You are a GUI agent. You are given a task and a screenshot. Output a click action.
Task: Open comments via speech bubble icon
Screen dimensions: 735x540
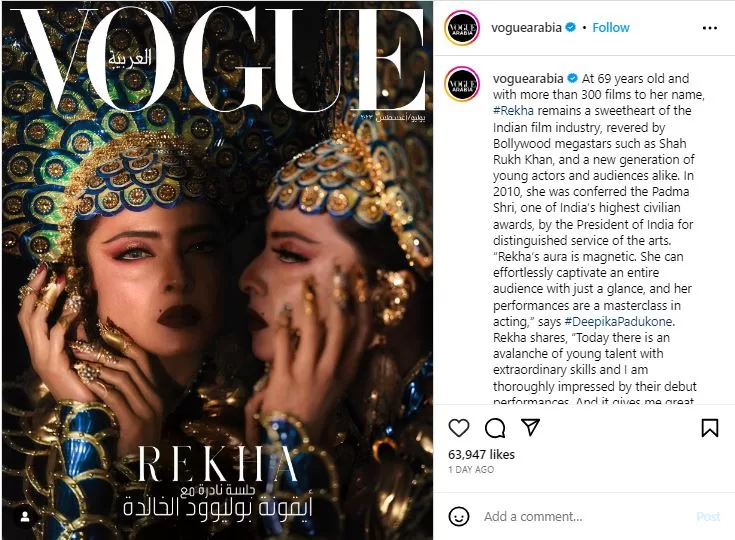pos(495,428)
